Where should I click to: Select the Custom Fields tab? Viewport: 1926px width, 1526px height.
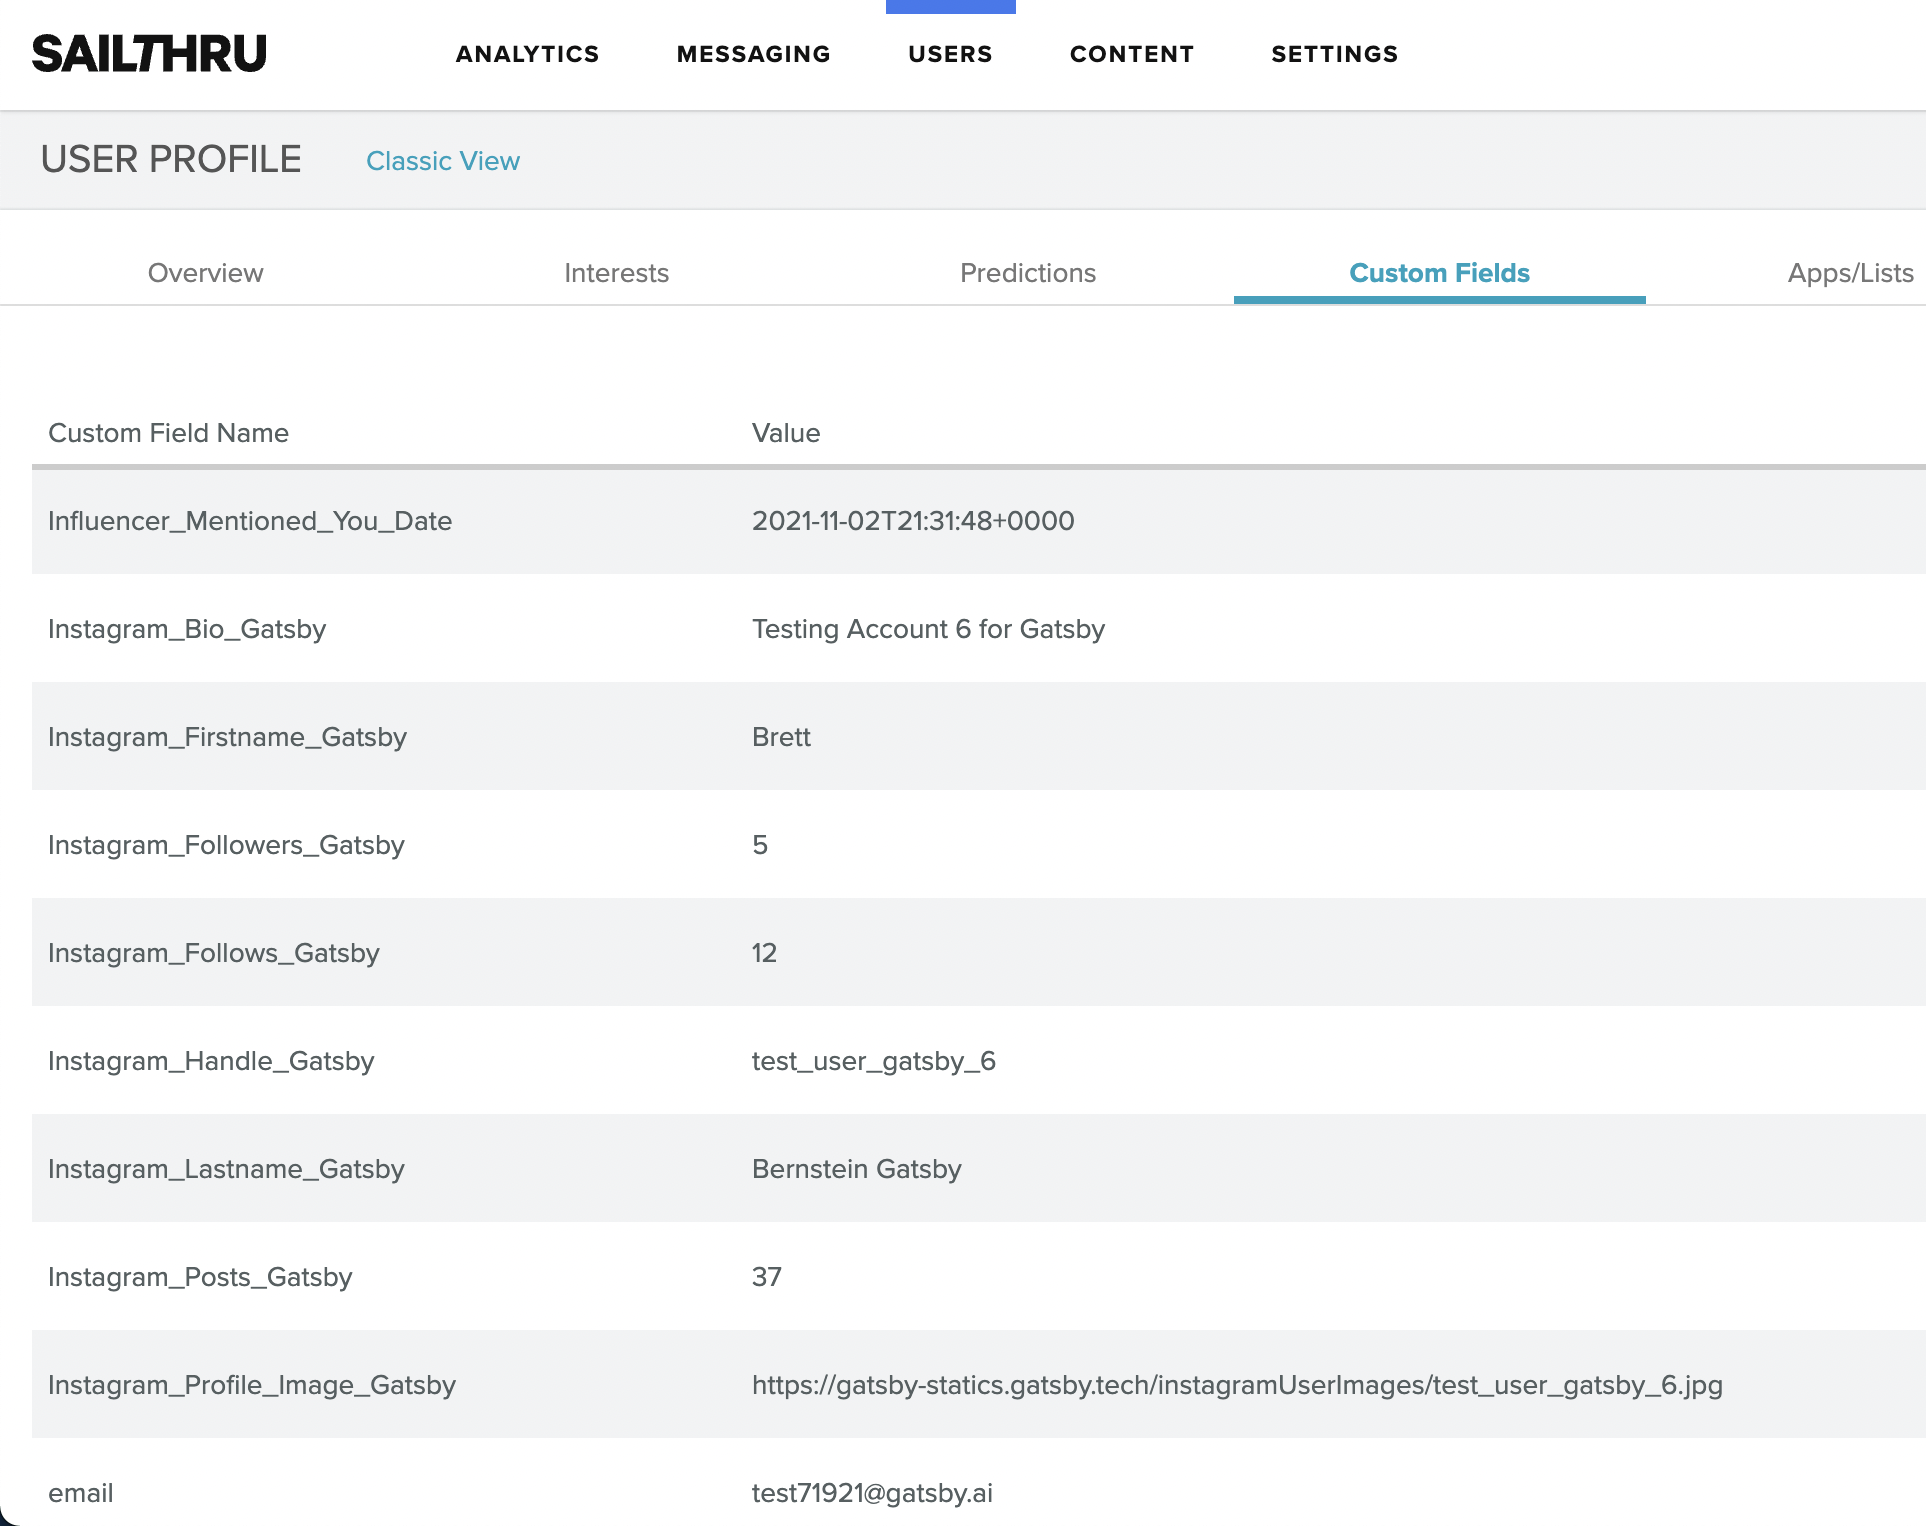click(1440, 273)
